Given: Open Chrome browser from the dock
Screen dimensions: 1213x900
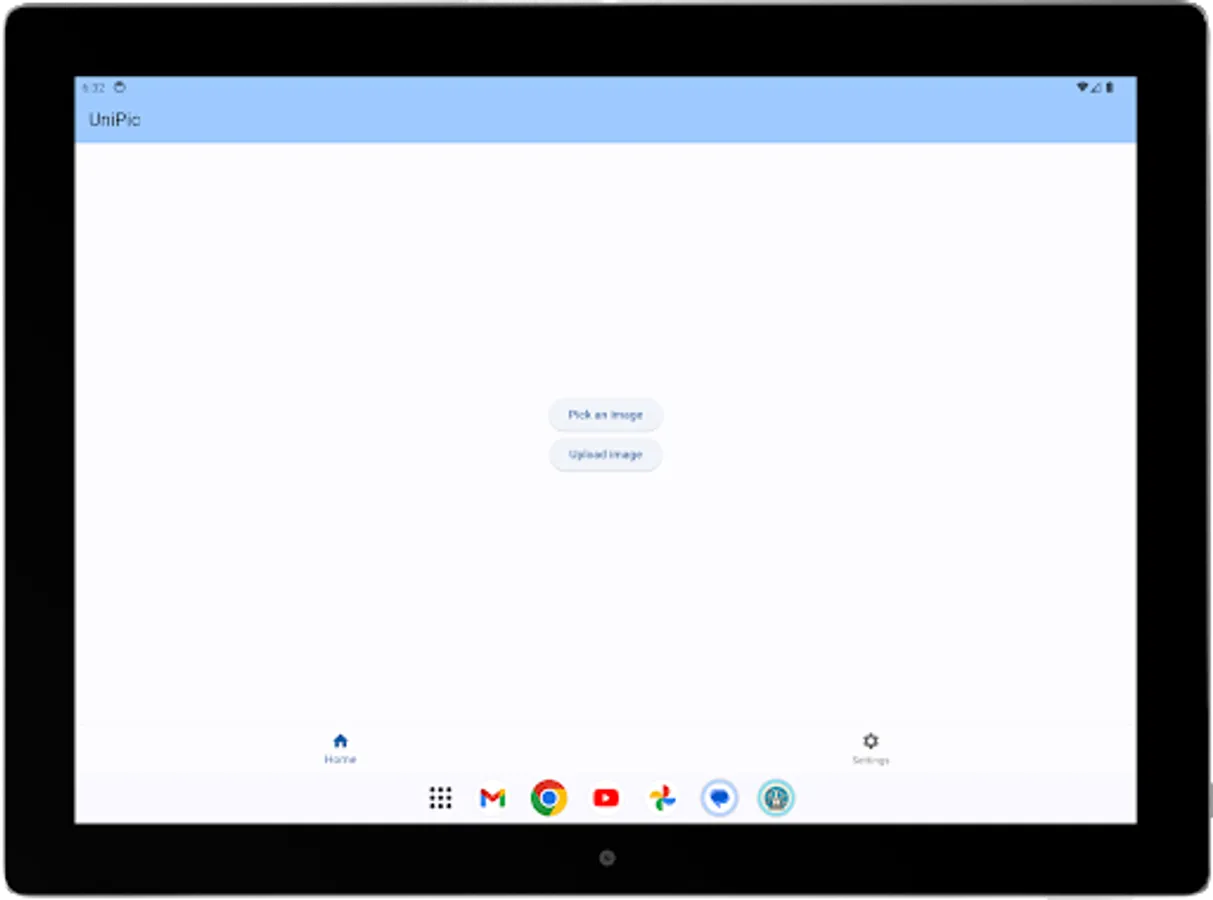Looking at the screenshot, I should coord(548,798).
